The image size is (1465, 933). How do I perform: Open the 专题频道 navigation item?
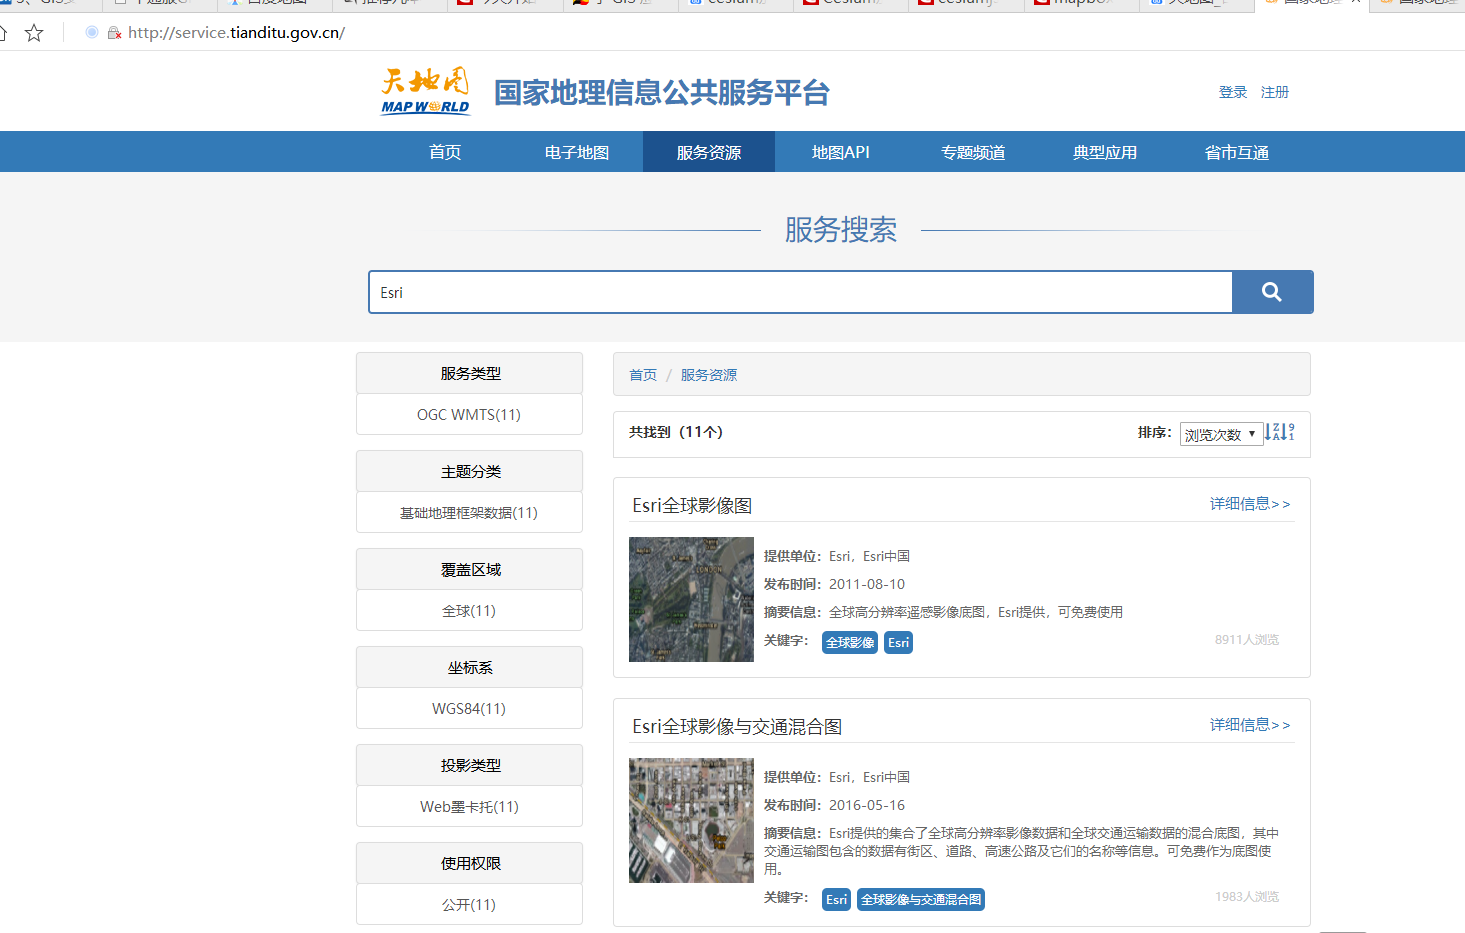[x=973, y=152]
